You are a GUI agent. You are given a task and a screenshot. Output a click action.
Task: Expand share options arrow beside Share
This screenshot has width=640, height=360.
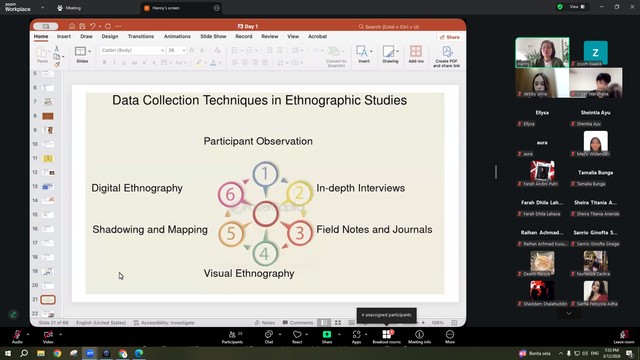coord(339,334)
